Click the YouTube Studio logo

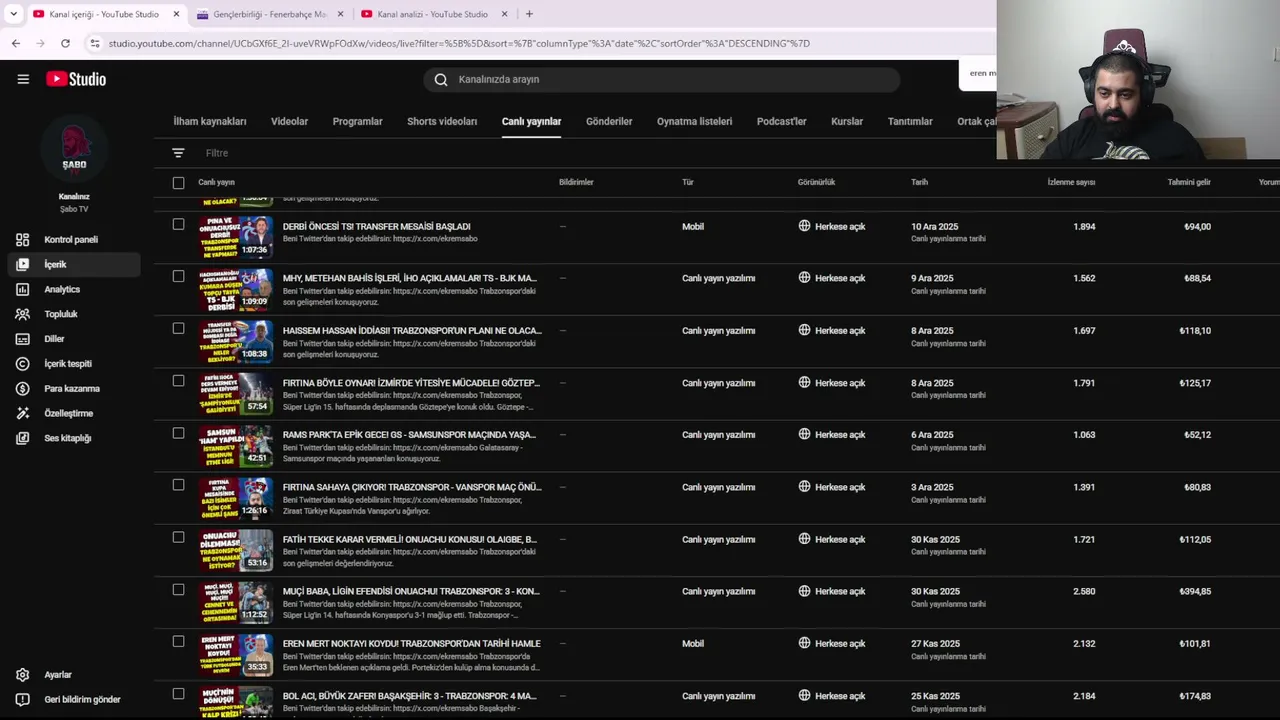(x=76, y=79)
